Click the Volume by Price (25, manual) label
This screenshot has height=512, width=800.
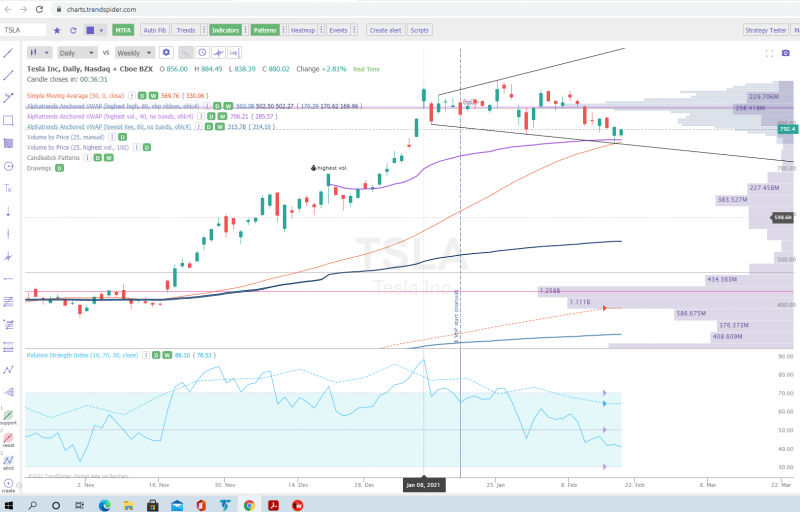click(x=65, y=137)
